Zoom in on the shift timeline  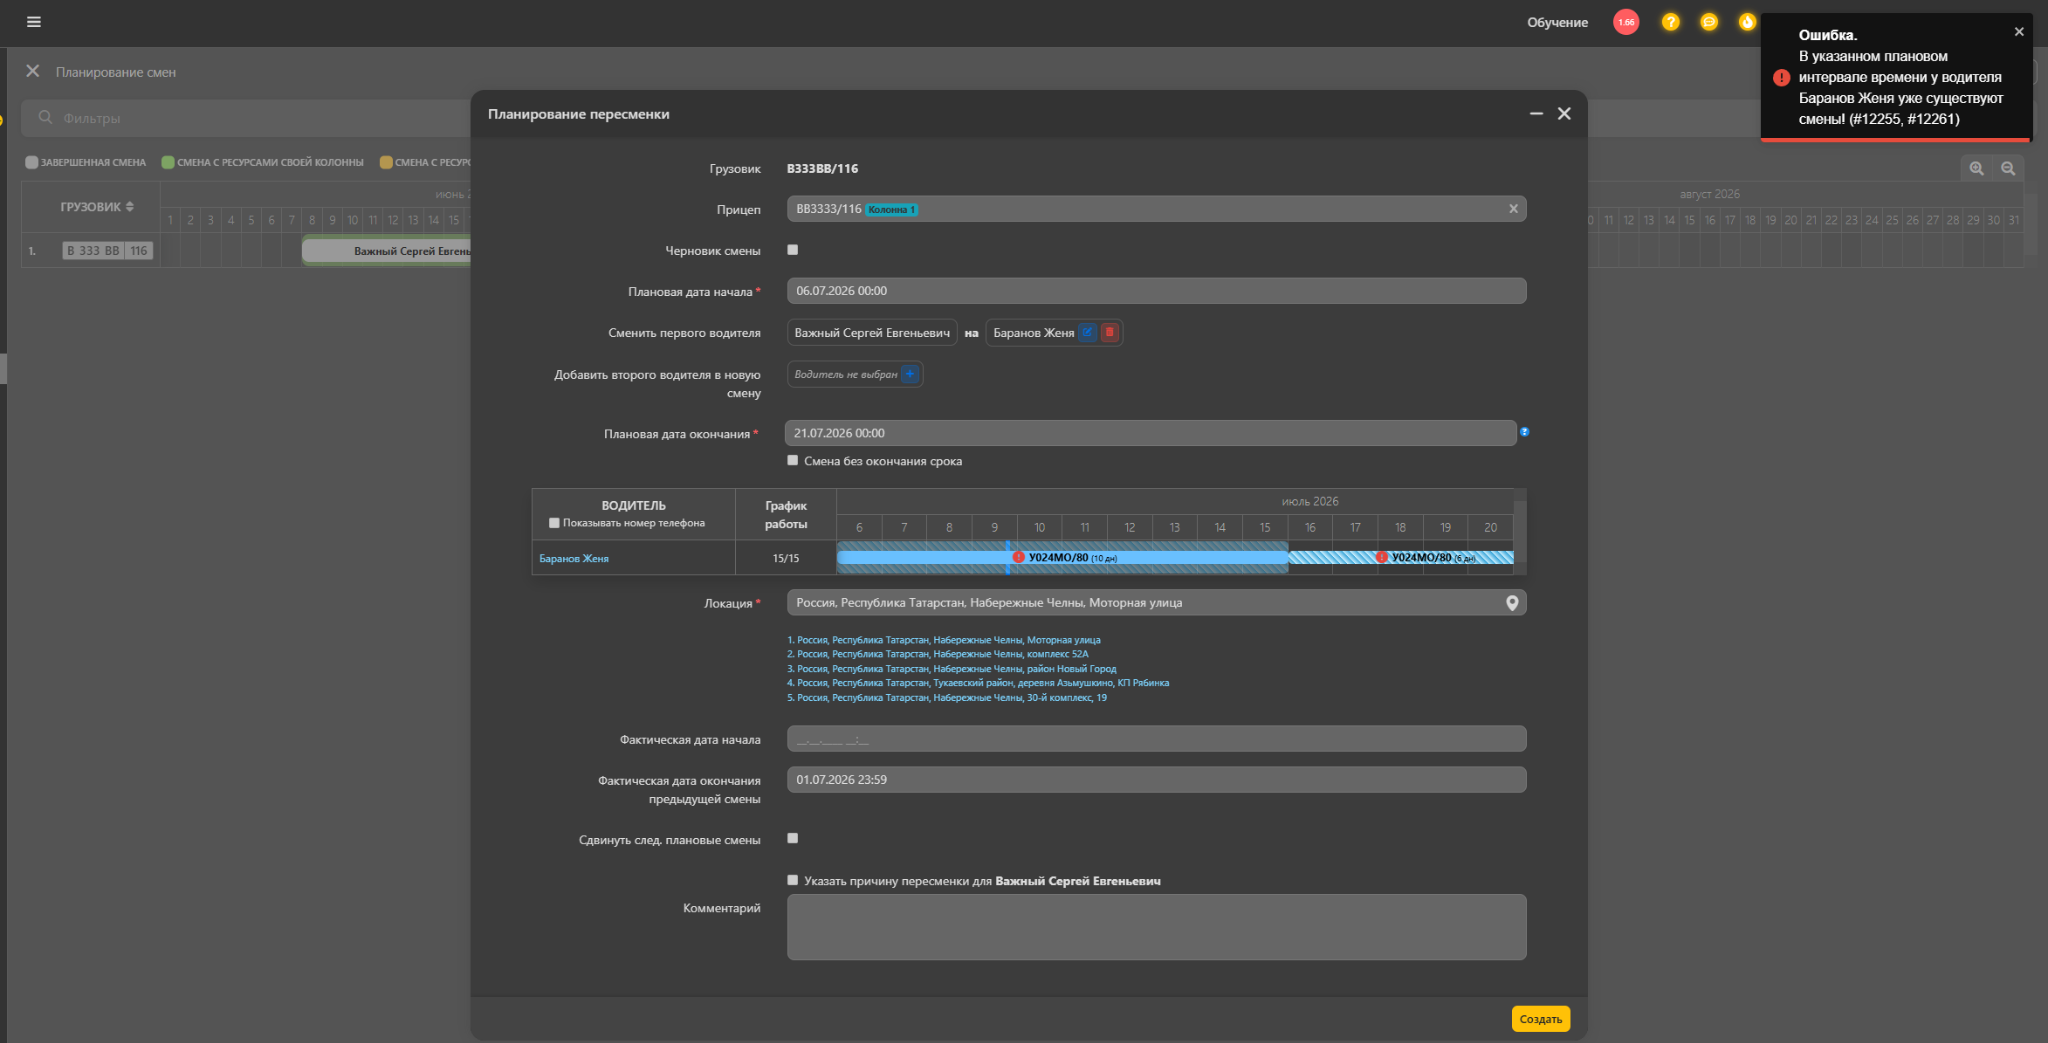pyautogui.click(x=1976, y=168)
